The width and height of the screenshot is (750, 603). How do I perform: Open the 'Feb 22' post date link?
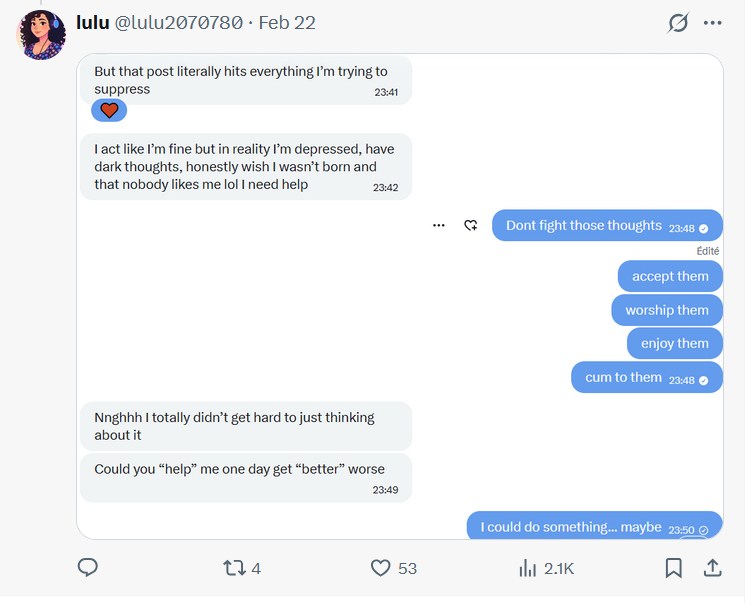[x=287, y=22]
